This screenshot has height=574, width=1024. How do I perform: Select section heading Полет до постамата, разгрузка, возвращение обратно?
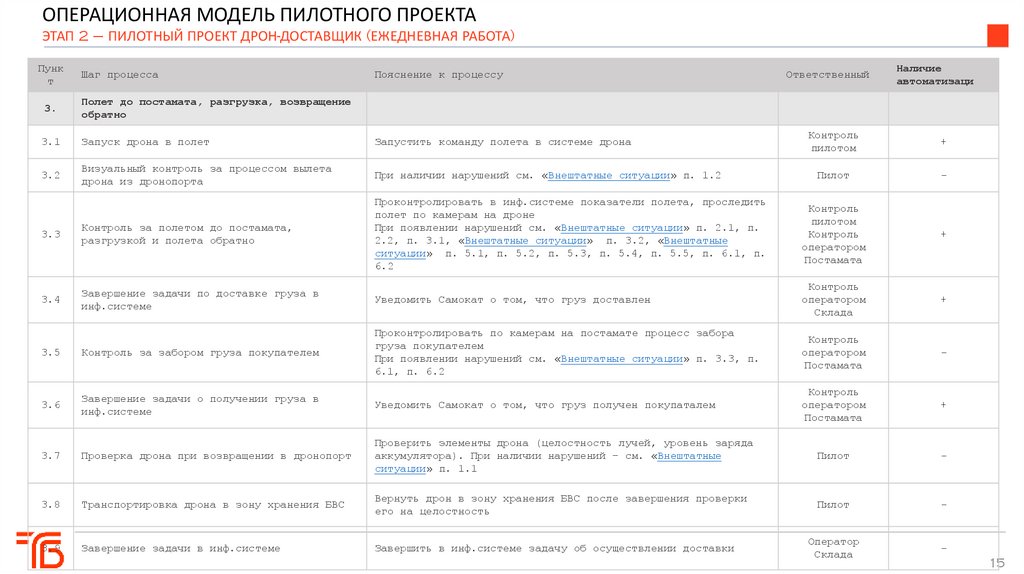[216, 108]
